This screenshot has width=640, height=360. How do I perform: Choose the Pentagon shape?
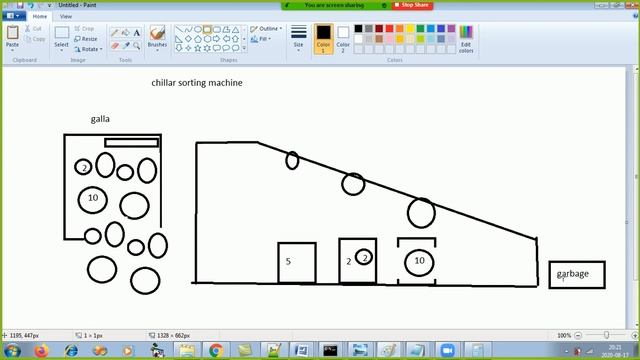tap(198, 39)
